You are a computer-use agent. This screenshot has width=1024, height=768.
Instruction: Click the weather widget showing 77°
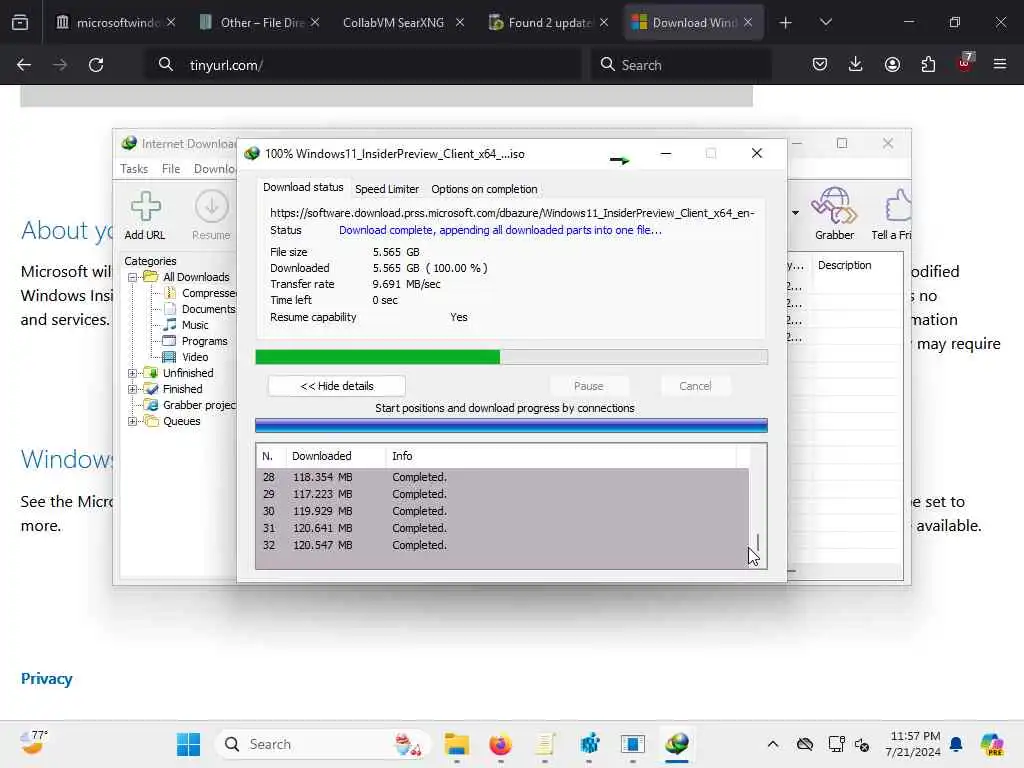[33, 743]
